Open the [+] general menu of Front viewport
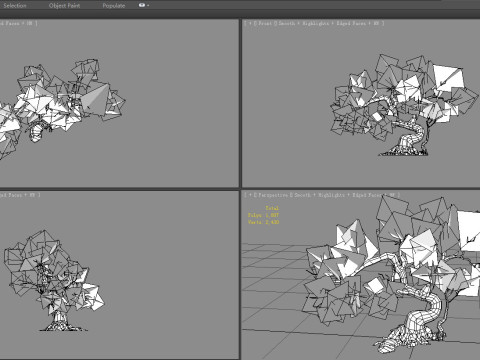Viewport: 480px width, 360px height. 250,23
